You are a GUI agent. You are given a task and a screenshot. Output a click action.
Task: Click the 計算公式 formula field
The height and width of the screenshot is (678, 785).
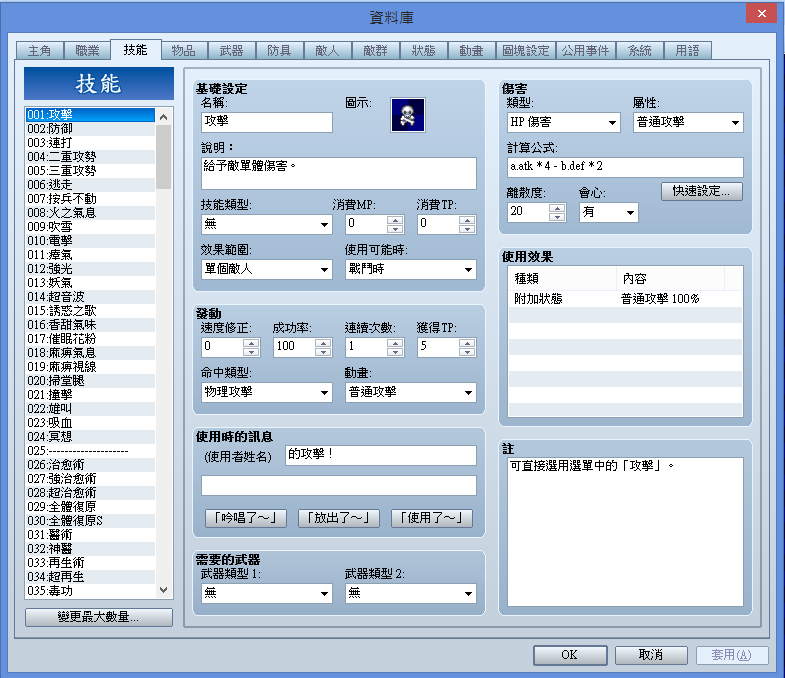(625, 167)
